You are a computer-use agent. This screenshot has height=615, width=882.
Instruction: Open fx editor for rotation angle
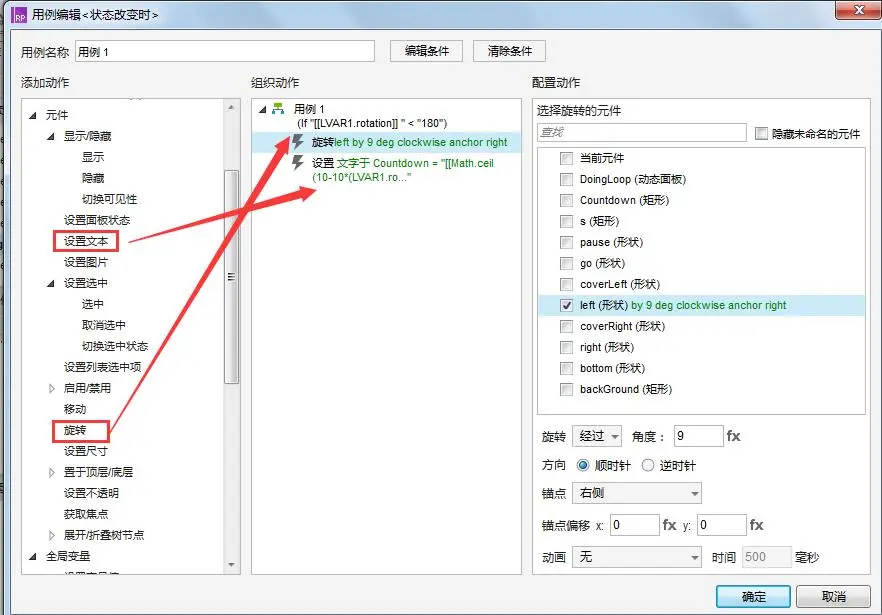[734, 436]
